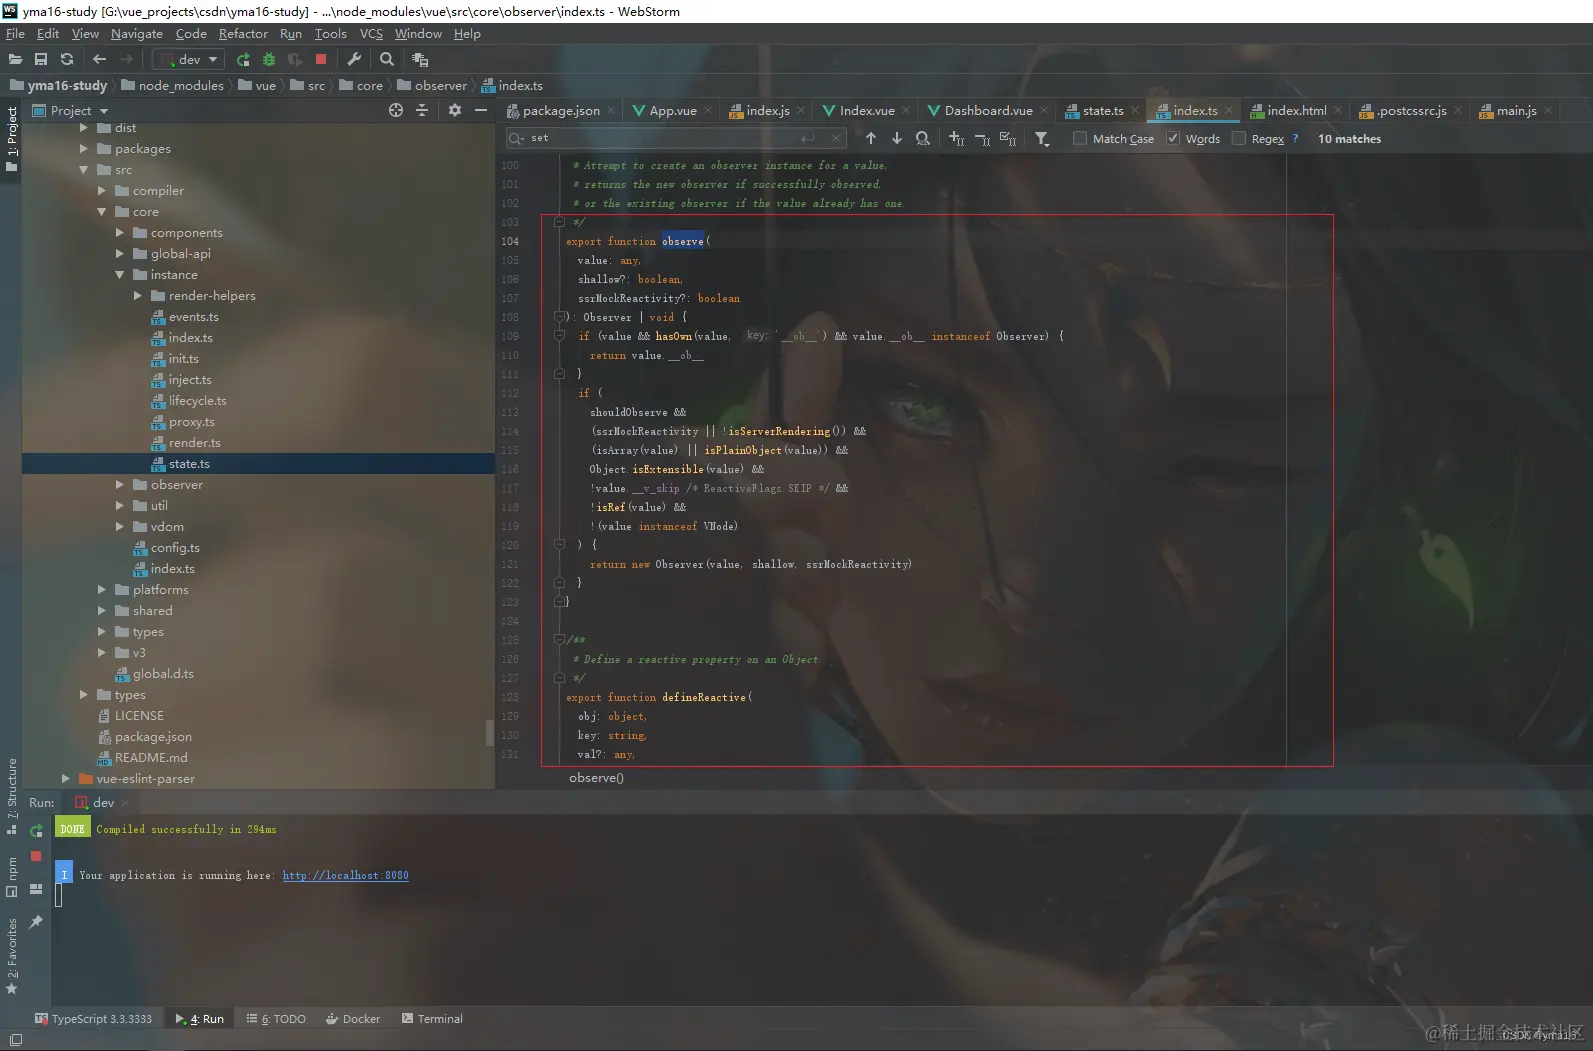Open the VCS menu

(x=371, y=33)
